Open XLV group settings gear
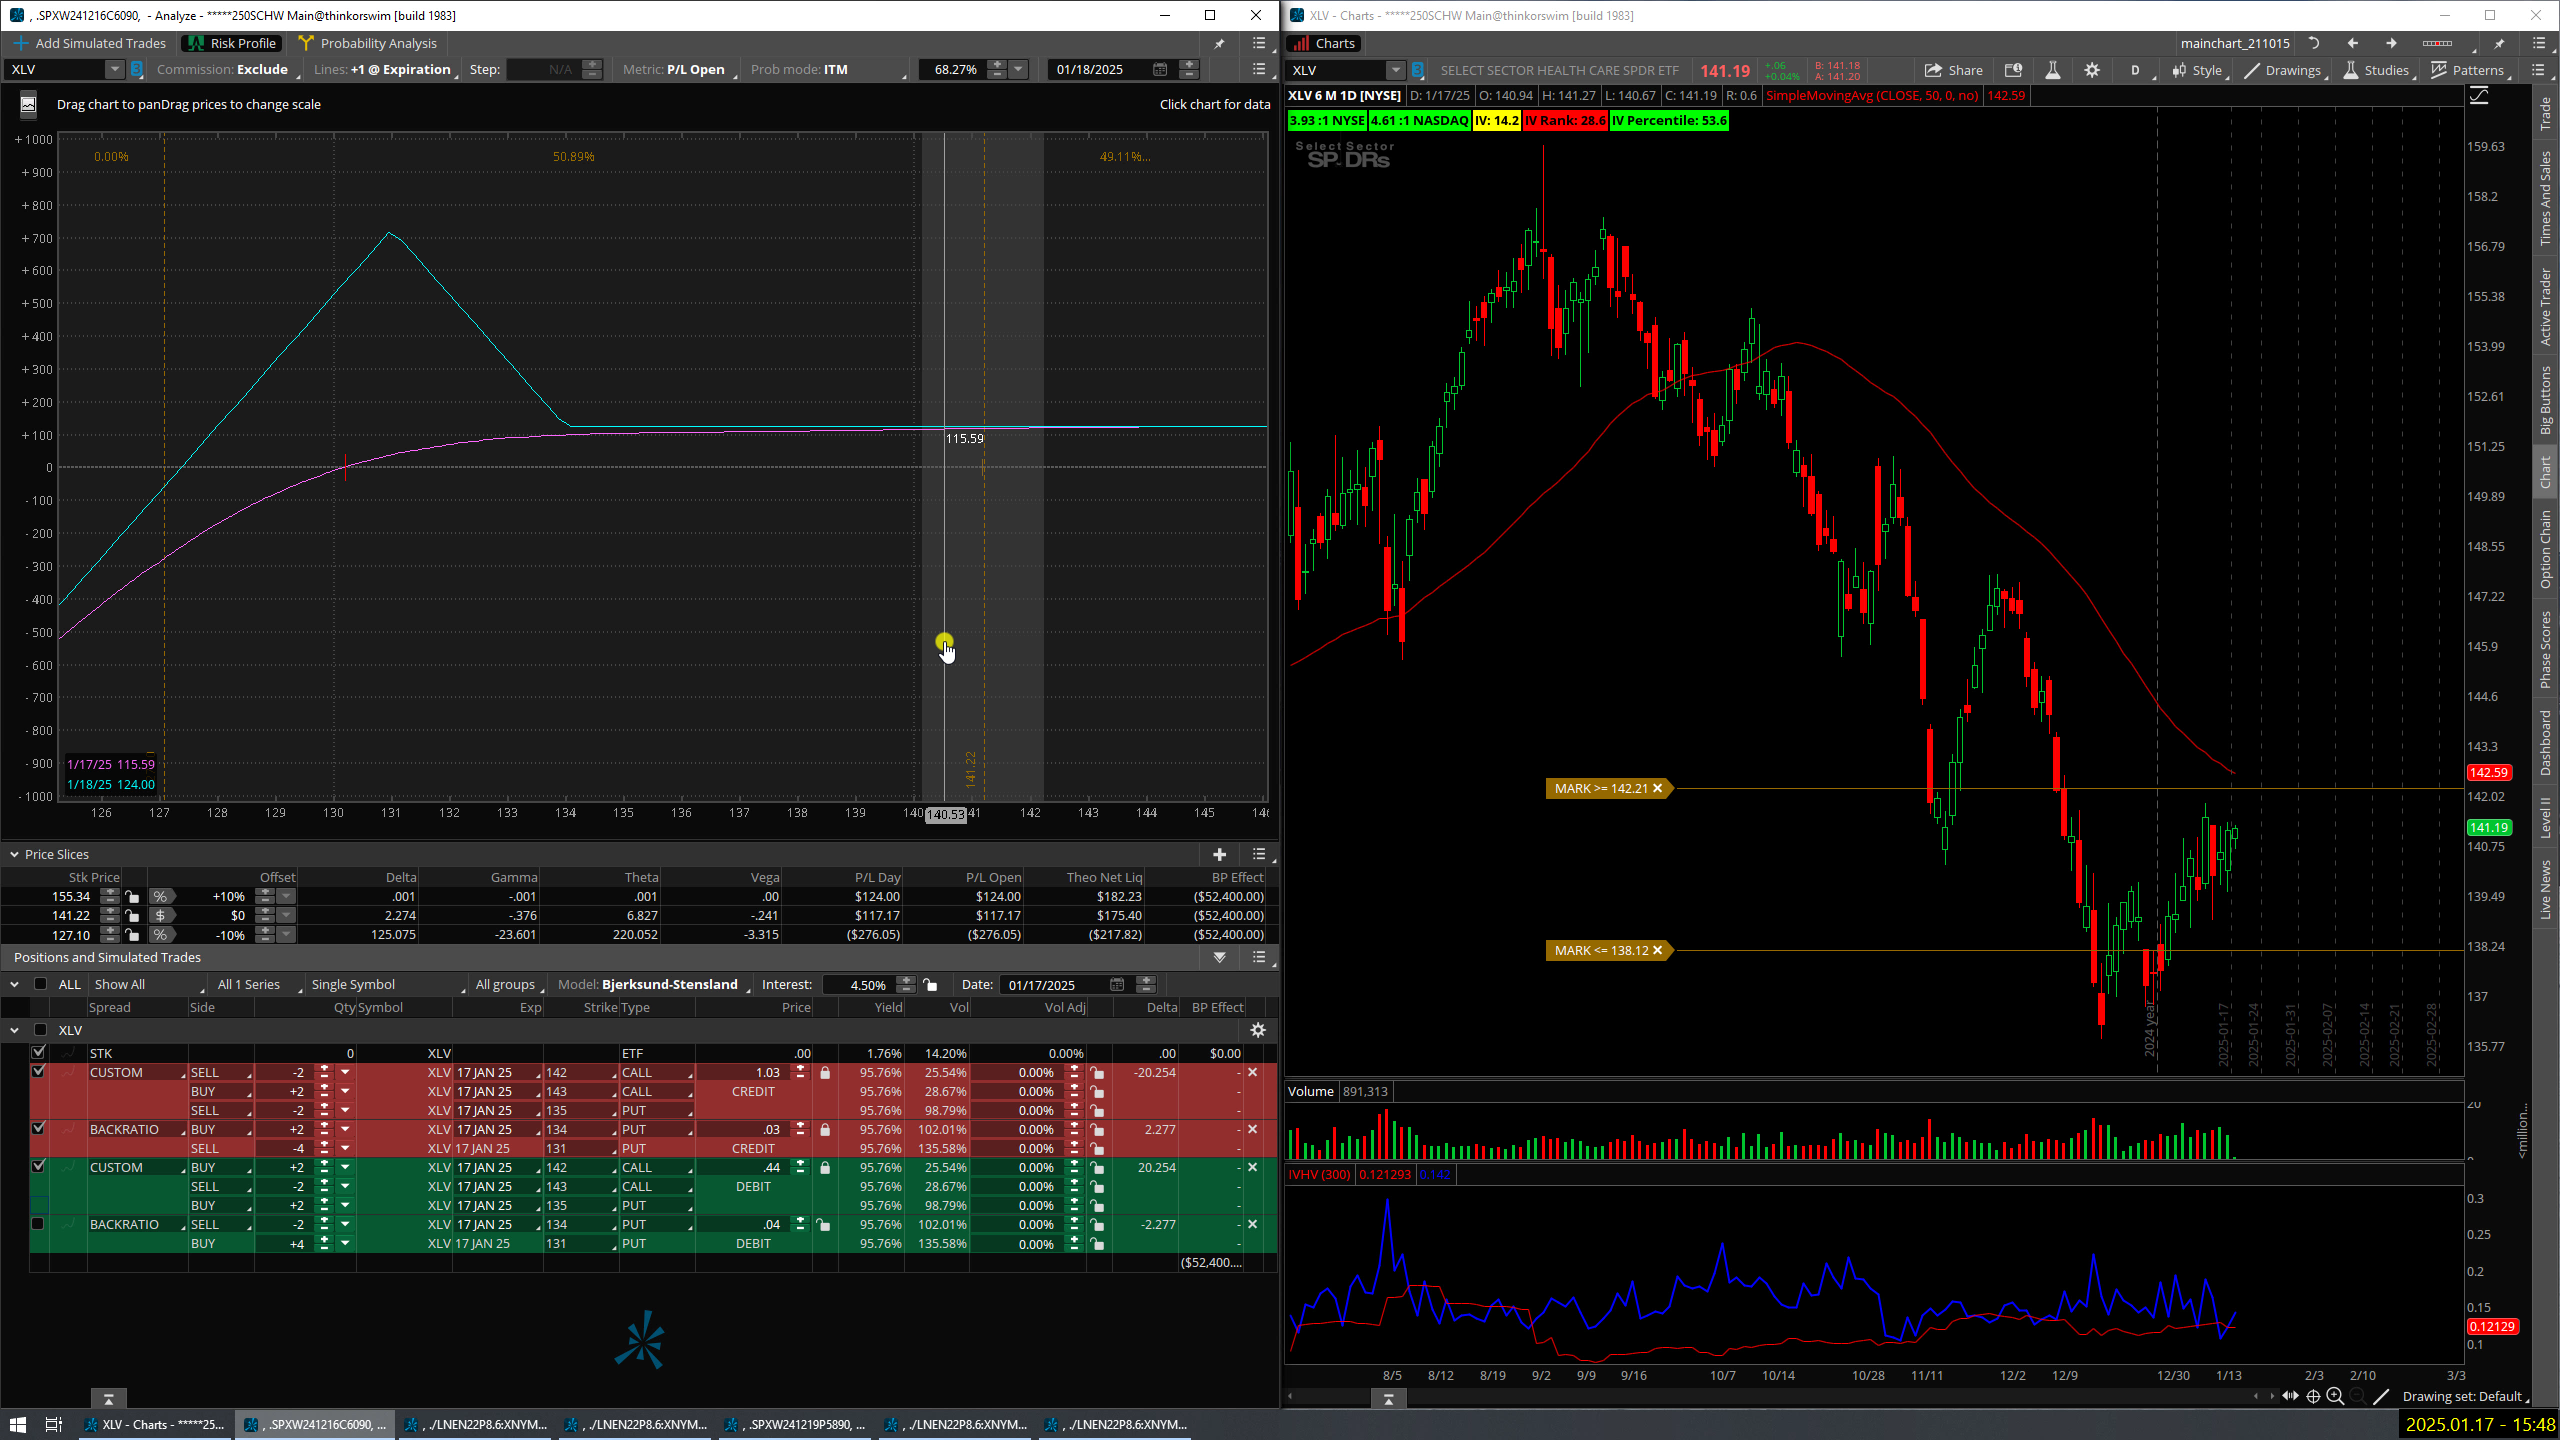Image resolution: width=2560 pixels, height=1440 pixels. coord(1258,1030)
